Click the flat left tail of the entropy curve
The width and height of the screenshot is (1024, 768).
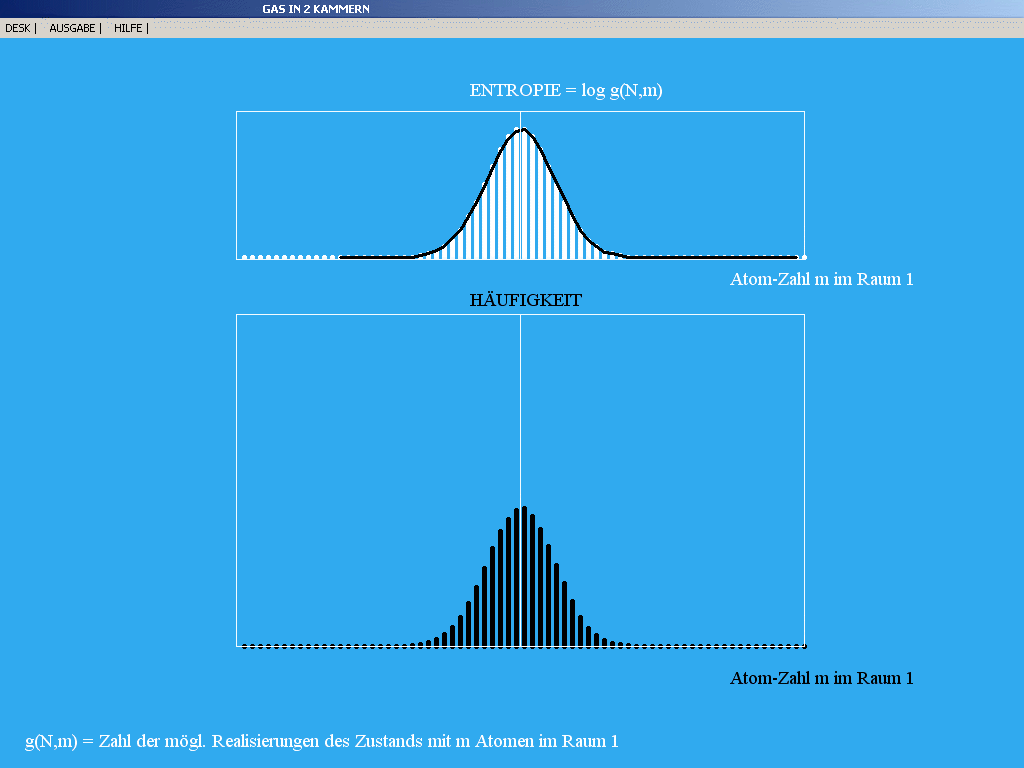pos(376,257)
